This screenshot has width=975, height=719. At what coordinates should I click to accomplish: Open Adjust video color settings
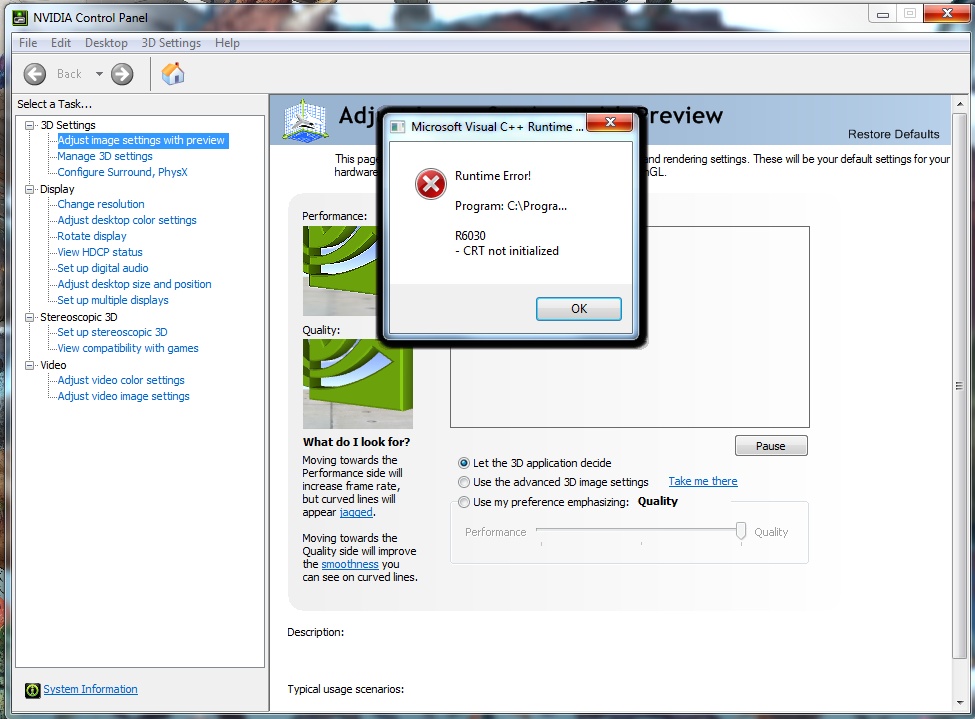point(121,381)
